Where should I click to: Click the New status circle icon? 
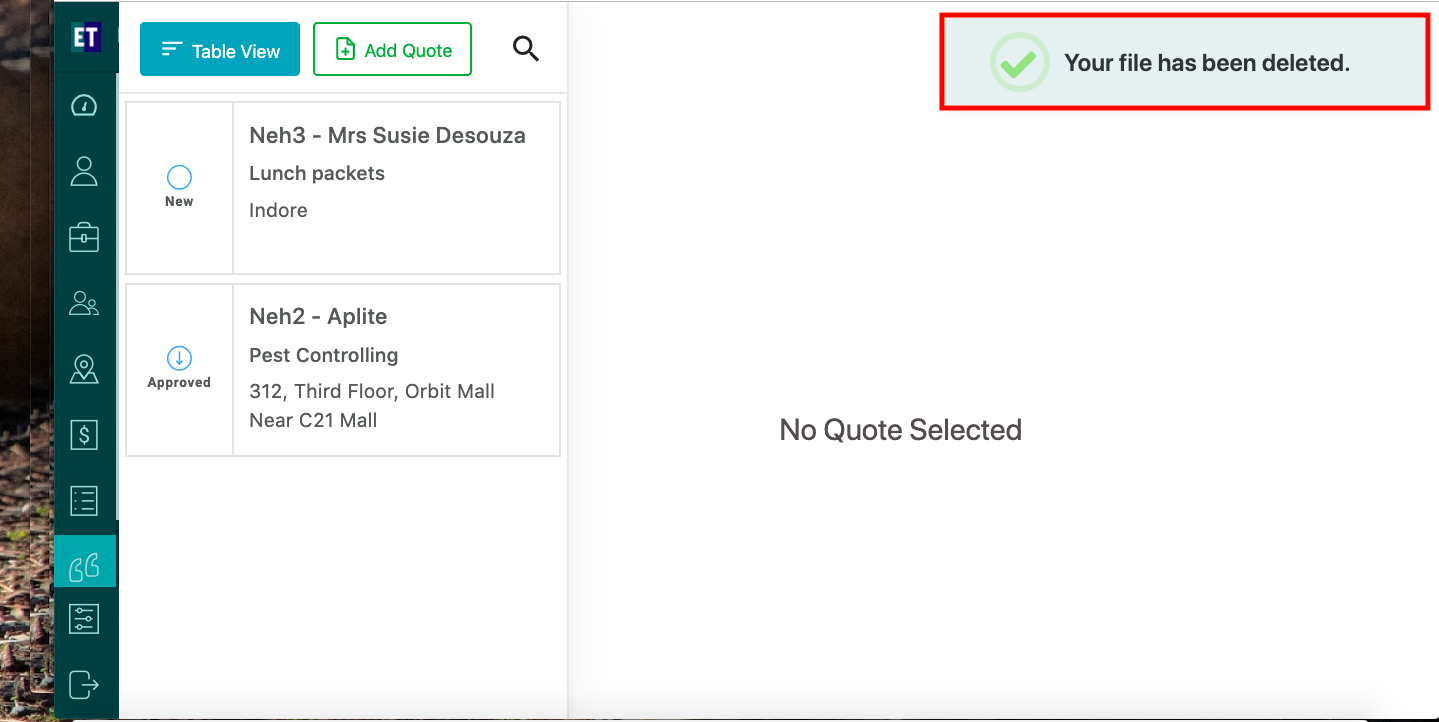click(179, 177)
